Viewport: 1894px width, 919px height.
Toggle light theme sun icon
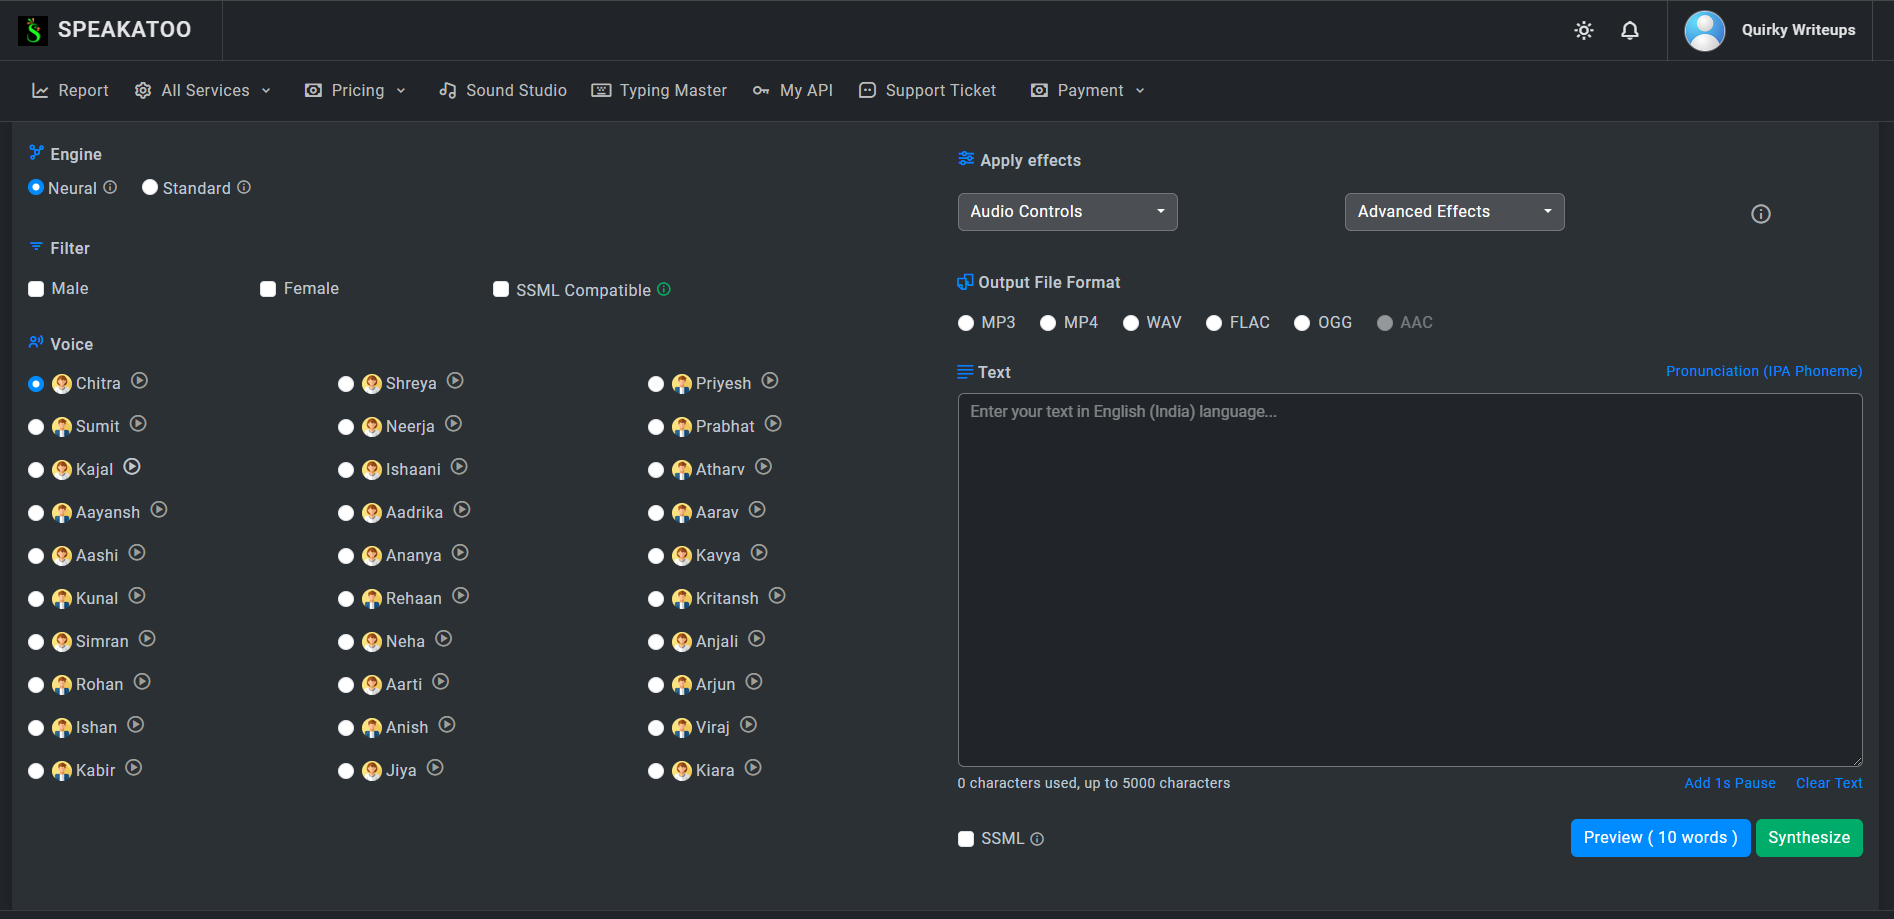click(x=1584, y=30)
